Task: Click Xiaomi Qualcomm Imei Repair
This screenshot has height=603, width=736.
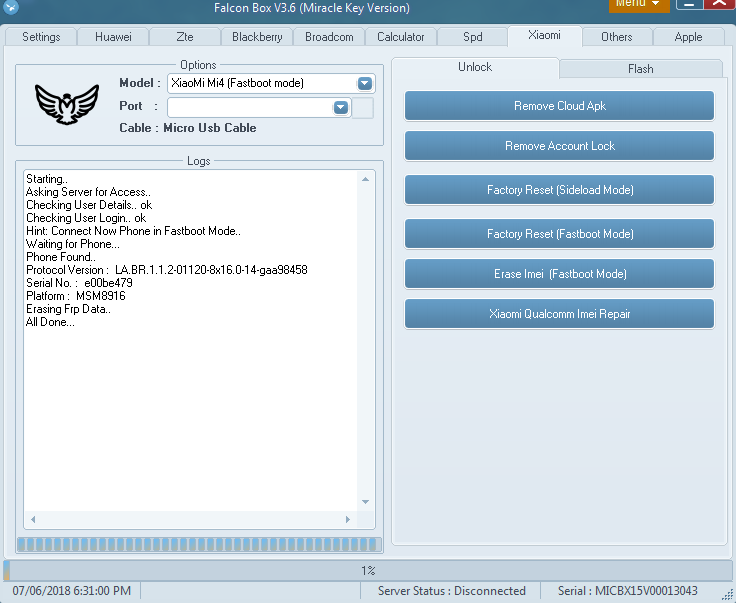Action: 560,314
